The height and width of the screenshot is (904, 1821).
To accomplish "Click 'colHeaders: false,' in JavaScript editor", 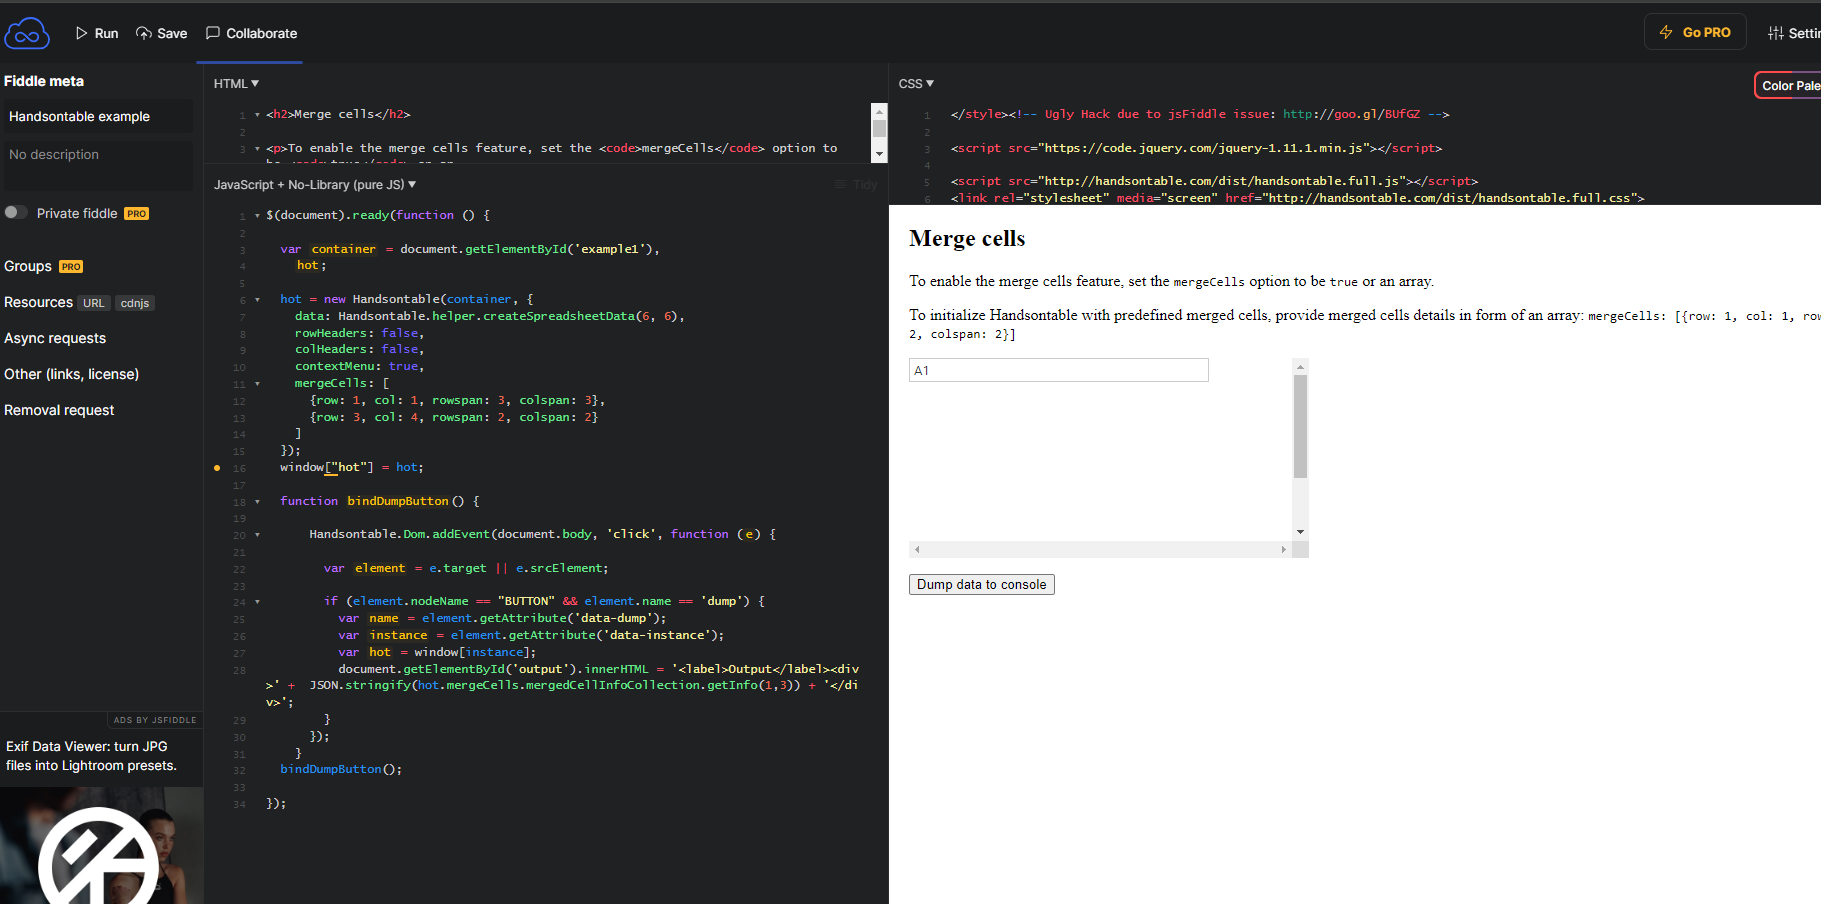I will click(x=359, y=349).
